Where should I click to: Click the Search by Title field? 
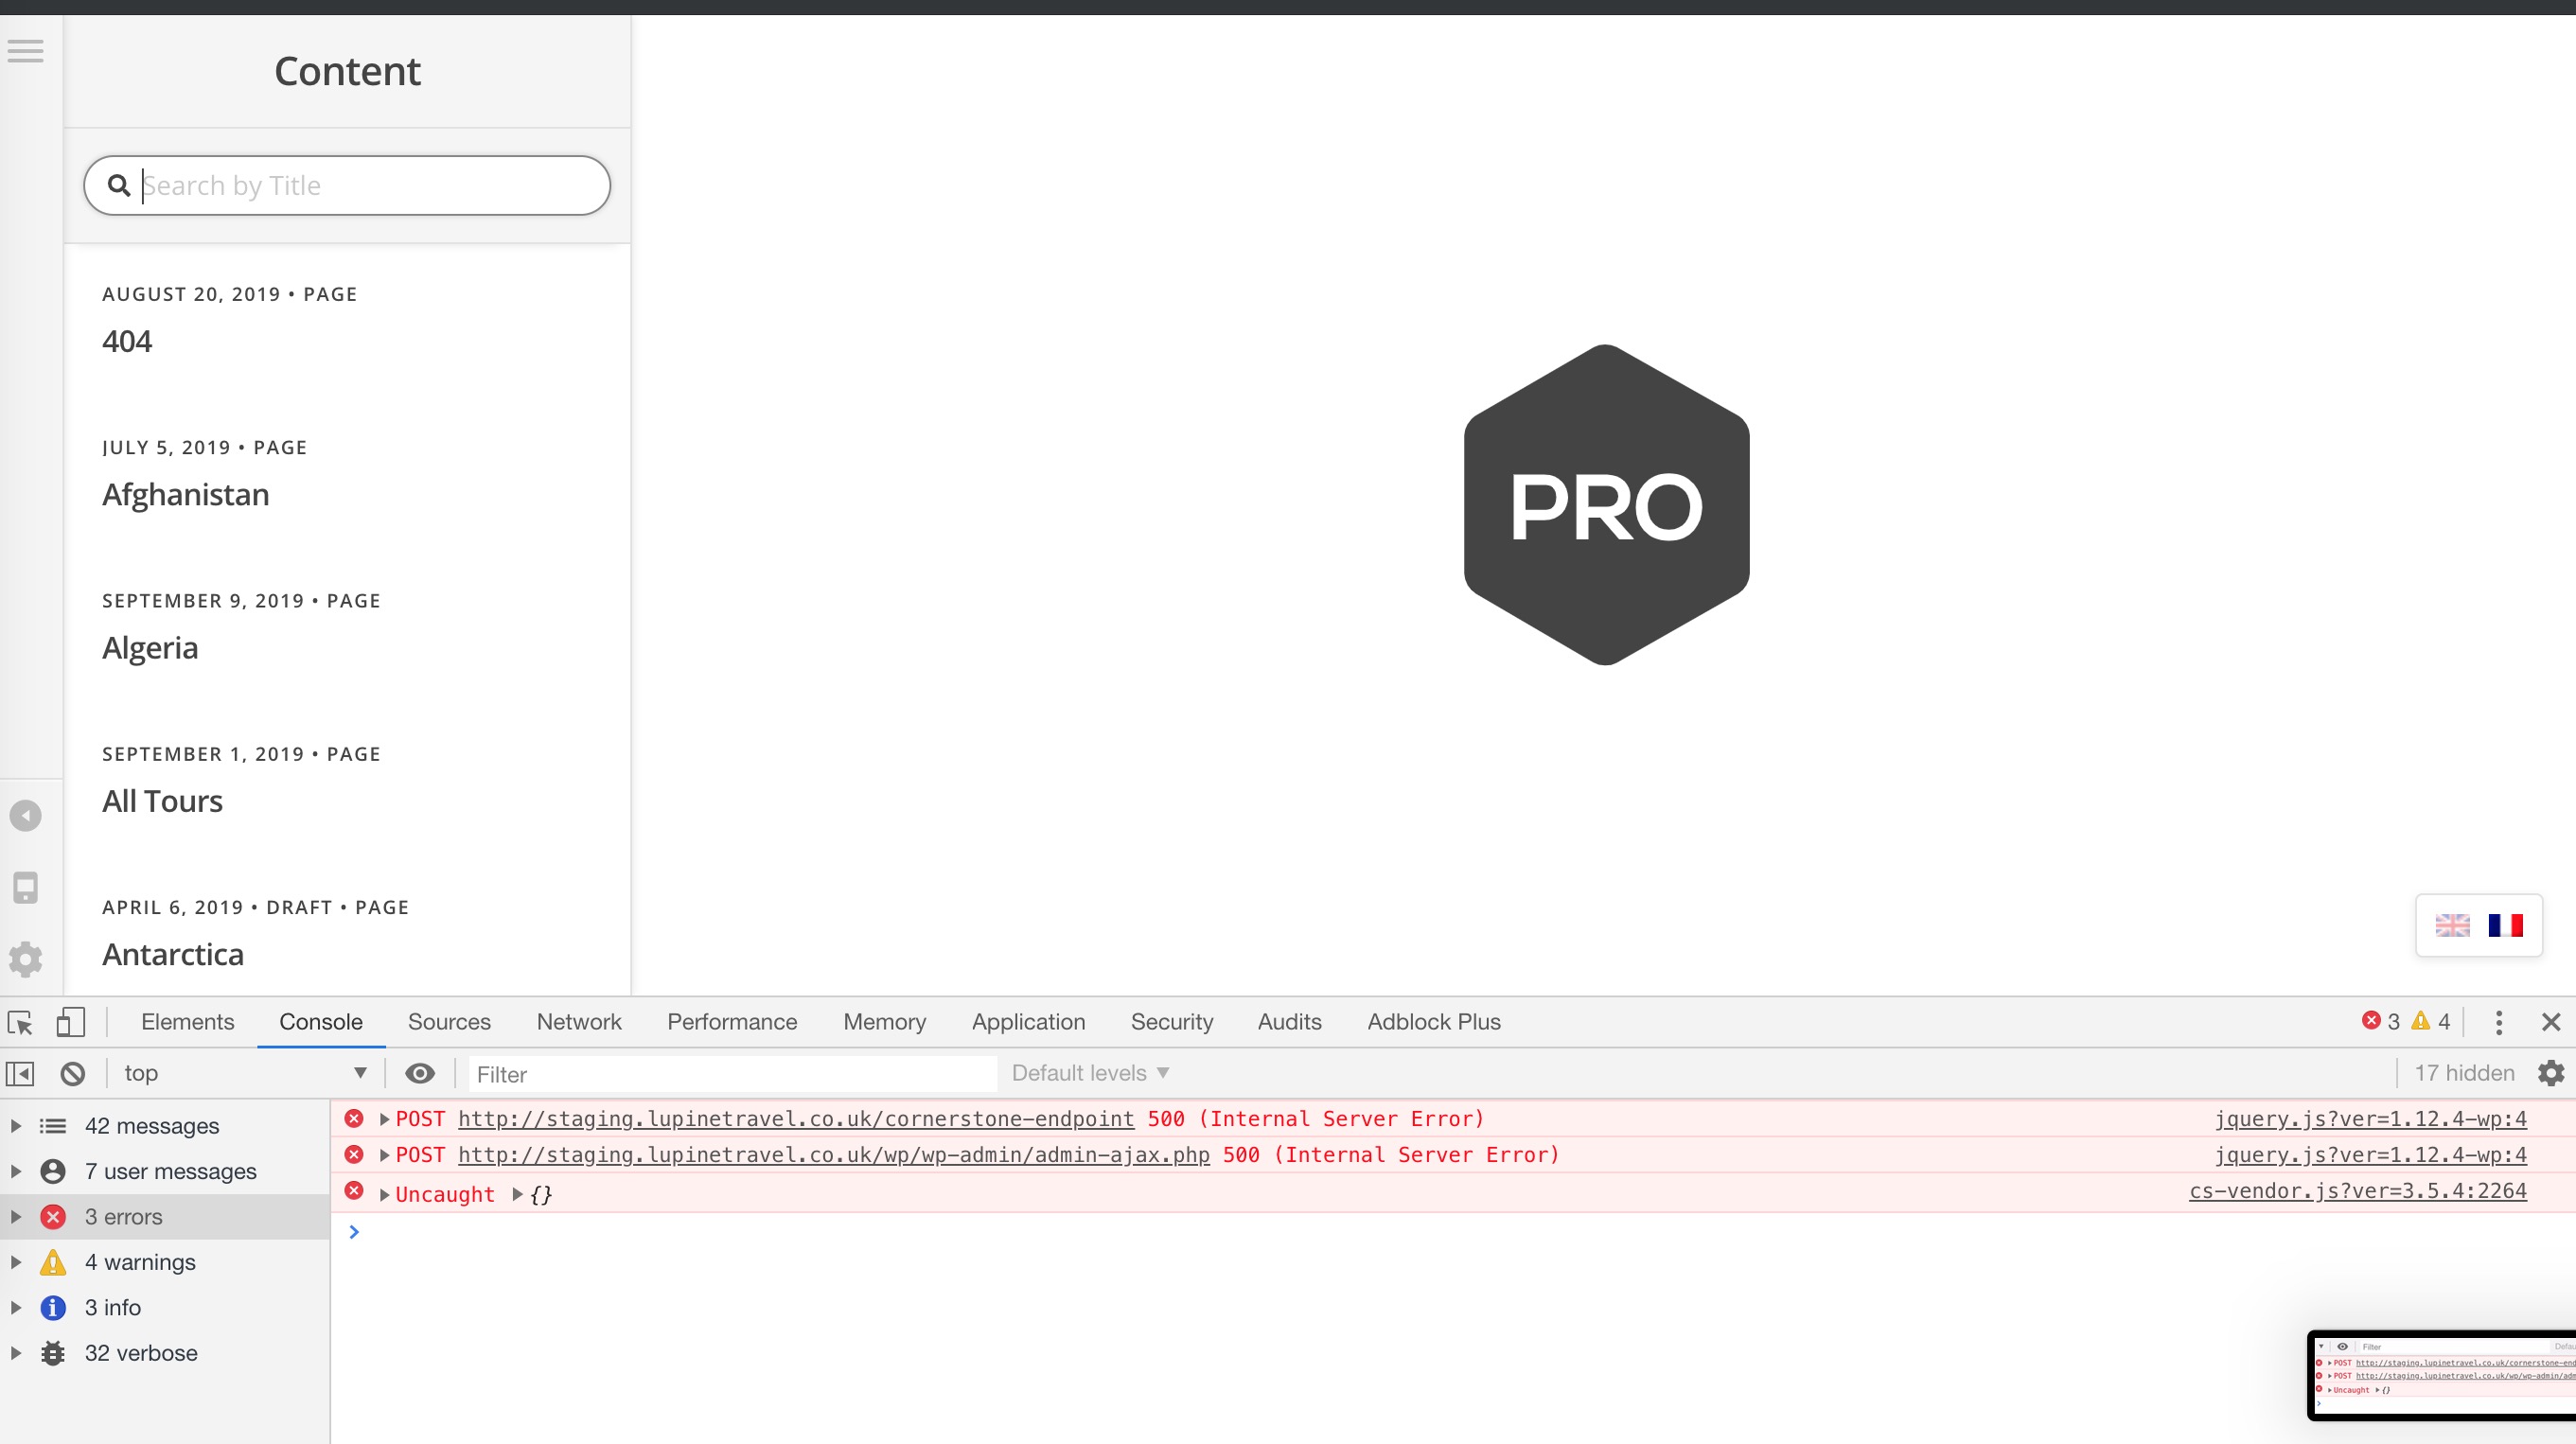tap(370, 186)
